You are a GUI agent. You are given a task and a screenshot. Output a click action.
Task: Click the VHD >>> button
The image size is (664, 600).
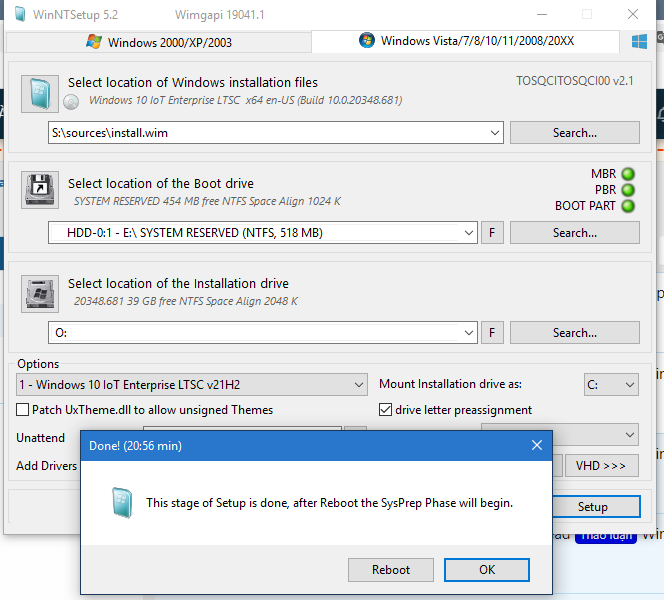point(601,466)
